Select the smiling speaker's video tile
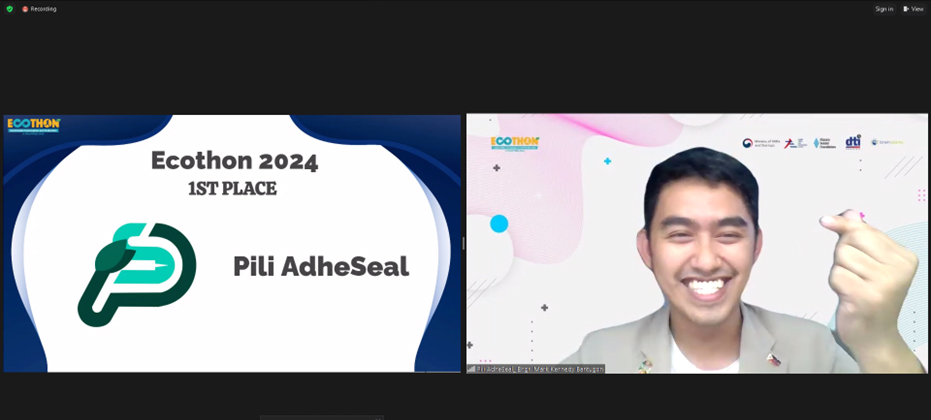931x420 pixels. (696, 244)
